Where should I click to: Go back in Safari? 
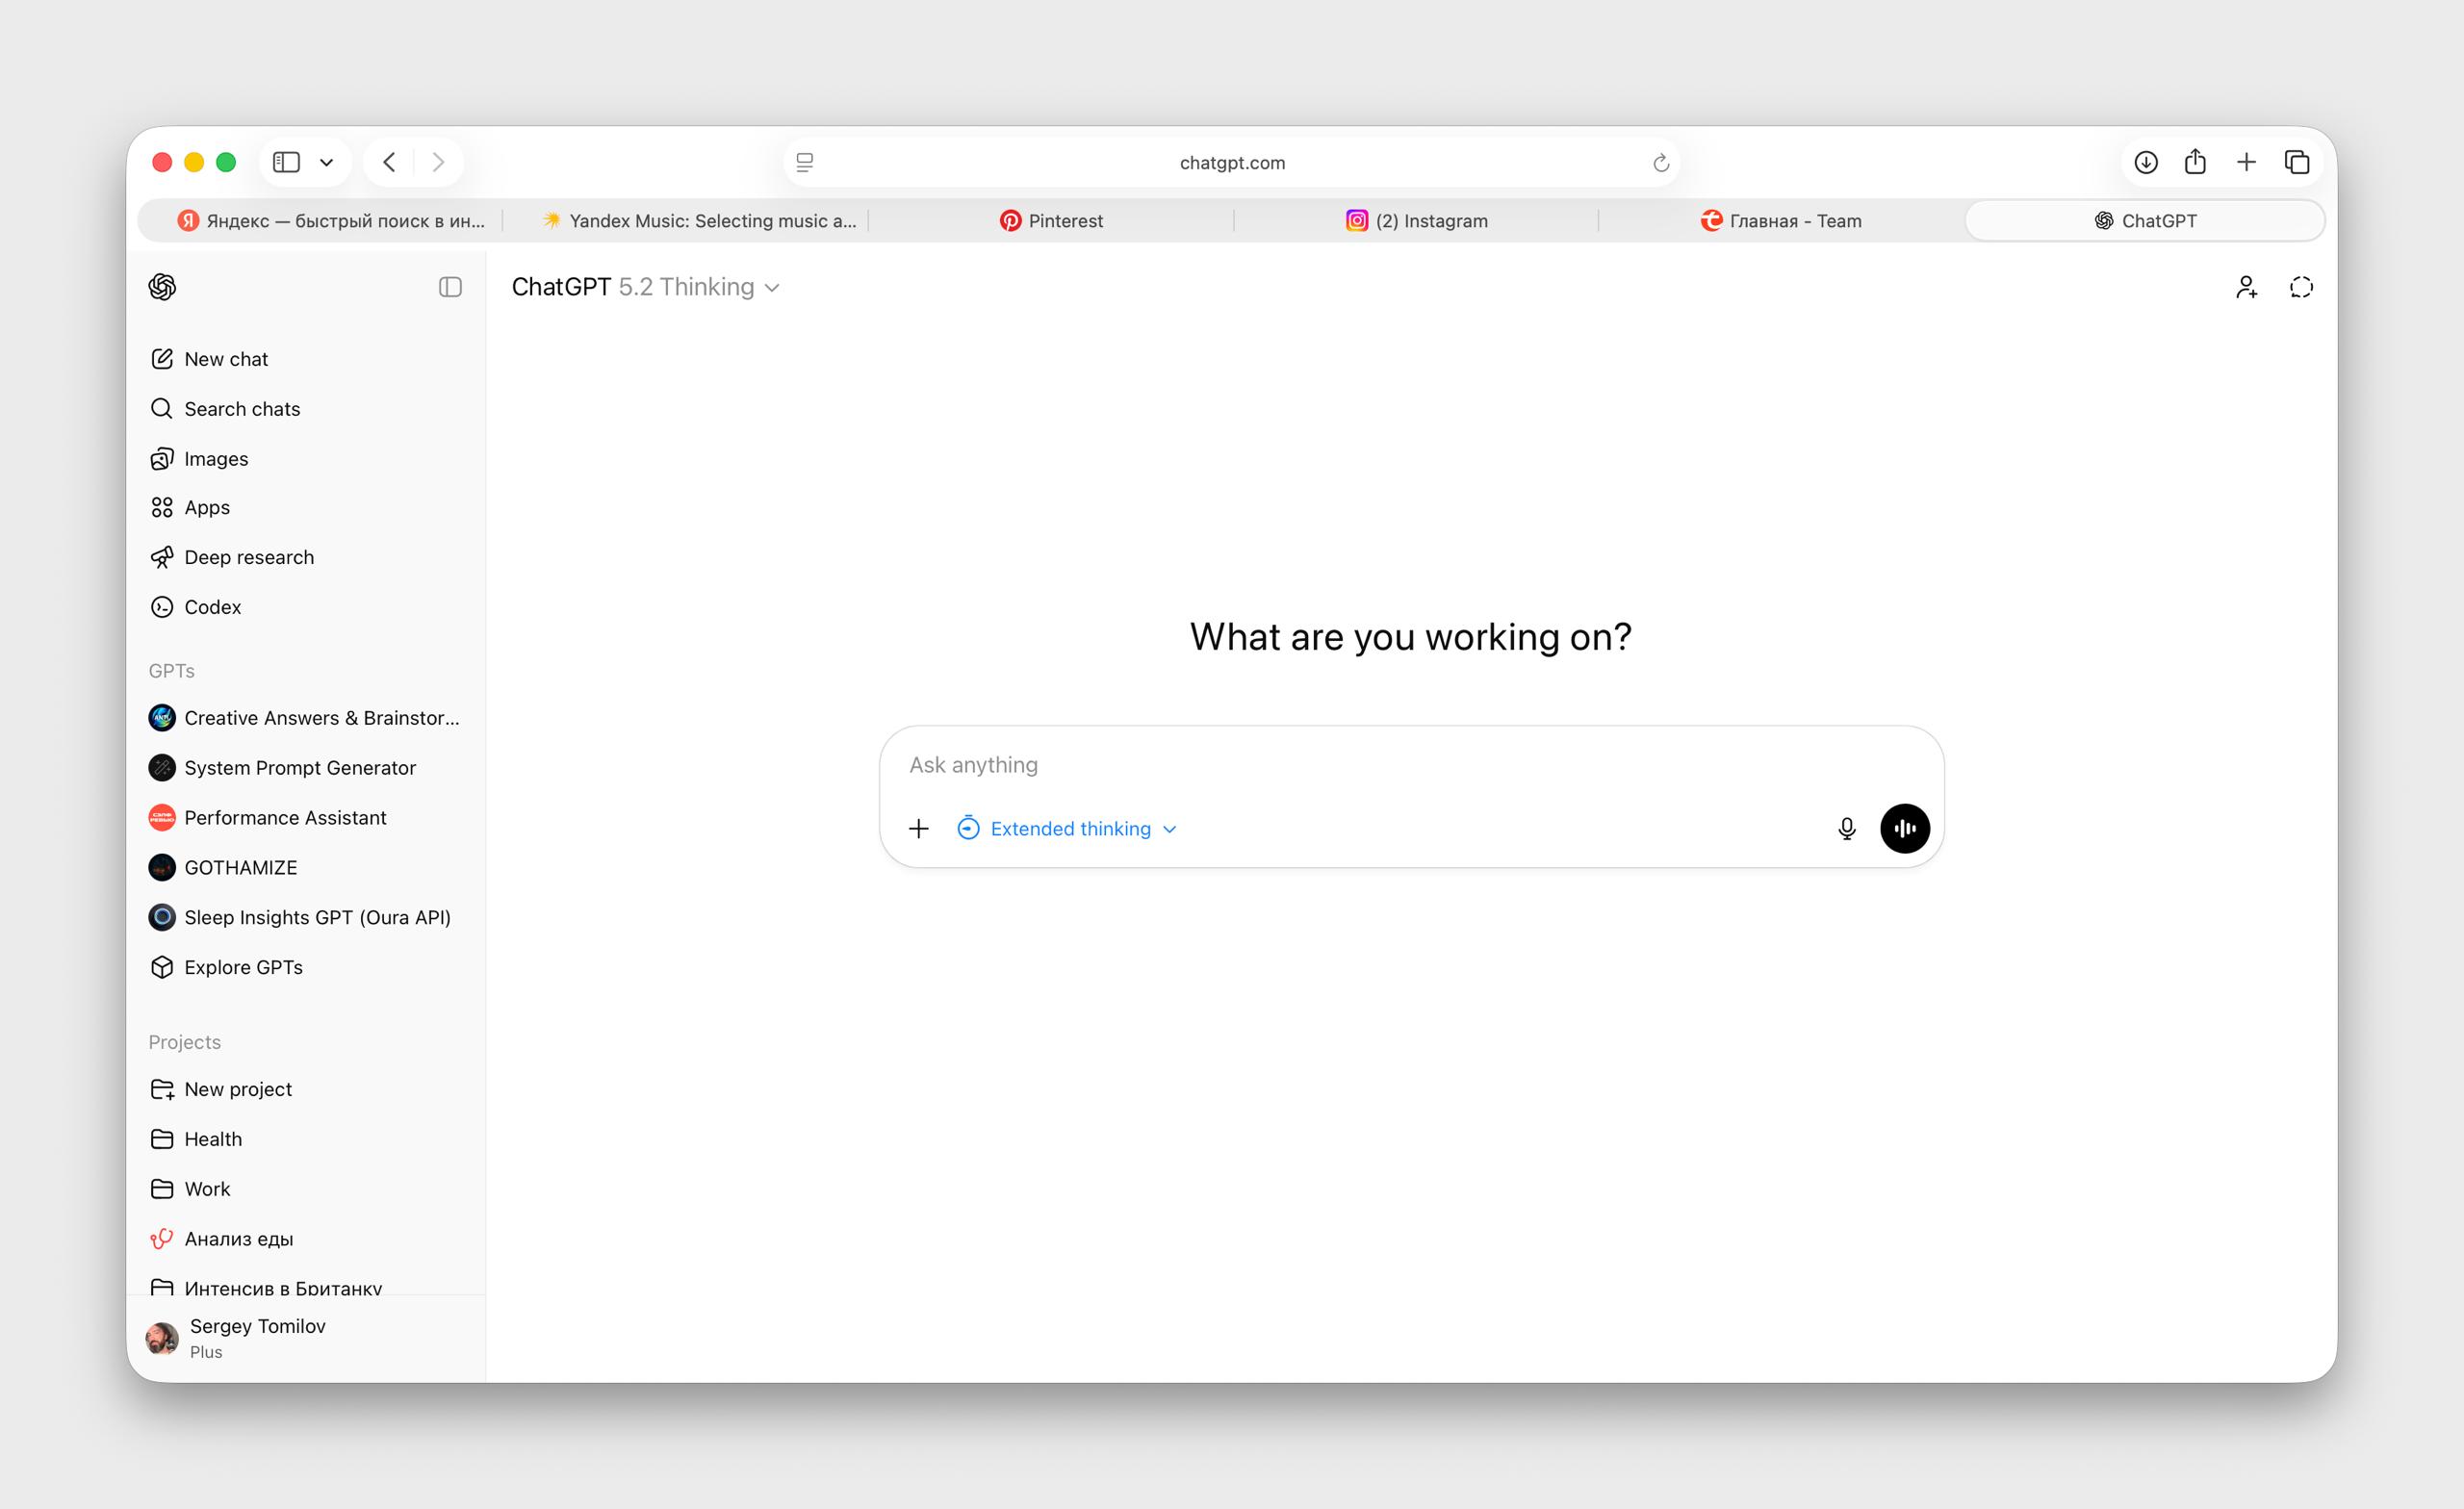[x=390, y=162]
